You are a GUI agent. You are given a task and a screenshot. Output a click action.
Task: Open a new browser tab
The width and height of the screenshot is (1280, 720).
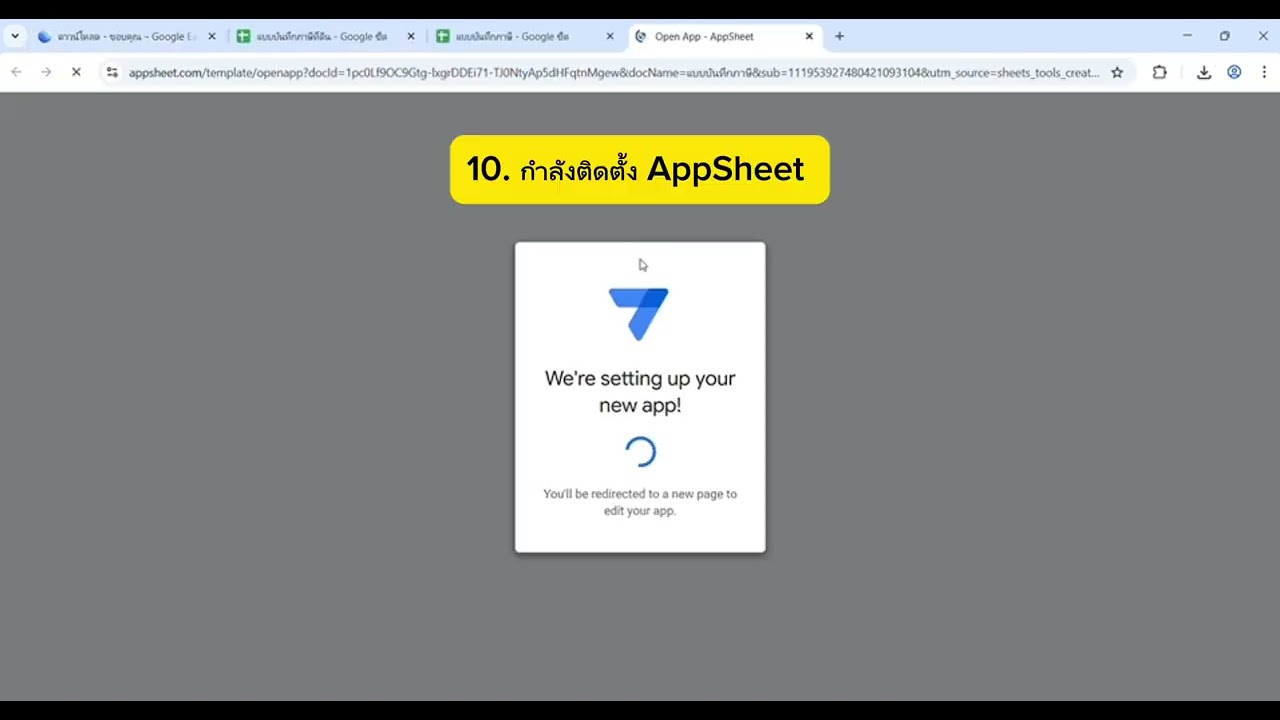[x=839, y=36]
